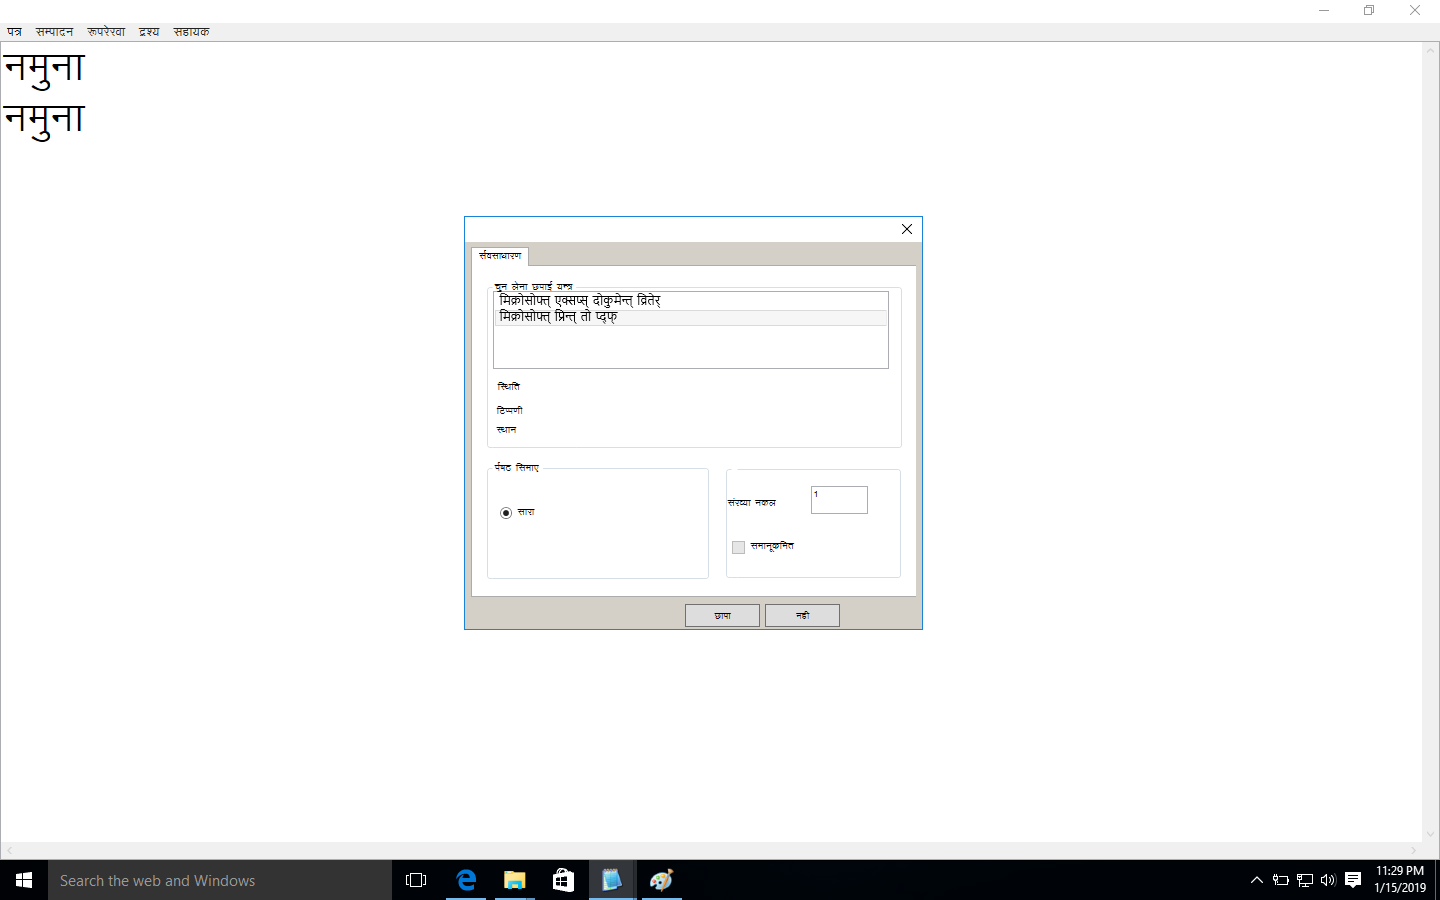Open the सम्पादन menu
This screenshot has width=1440, height=900.
tap(55, 32)
